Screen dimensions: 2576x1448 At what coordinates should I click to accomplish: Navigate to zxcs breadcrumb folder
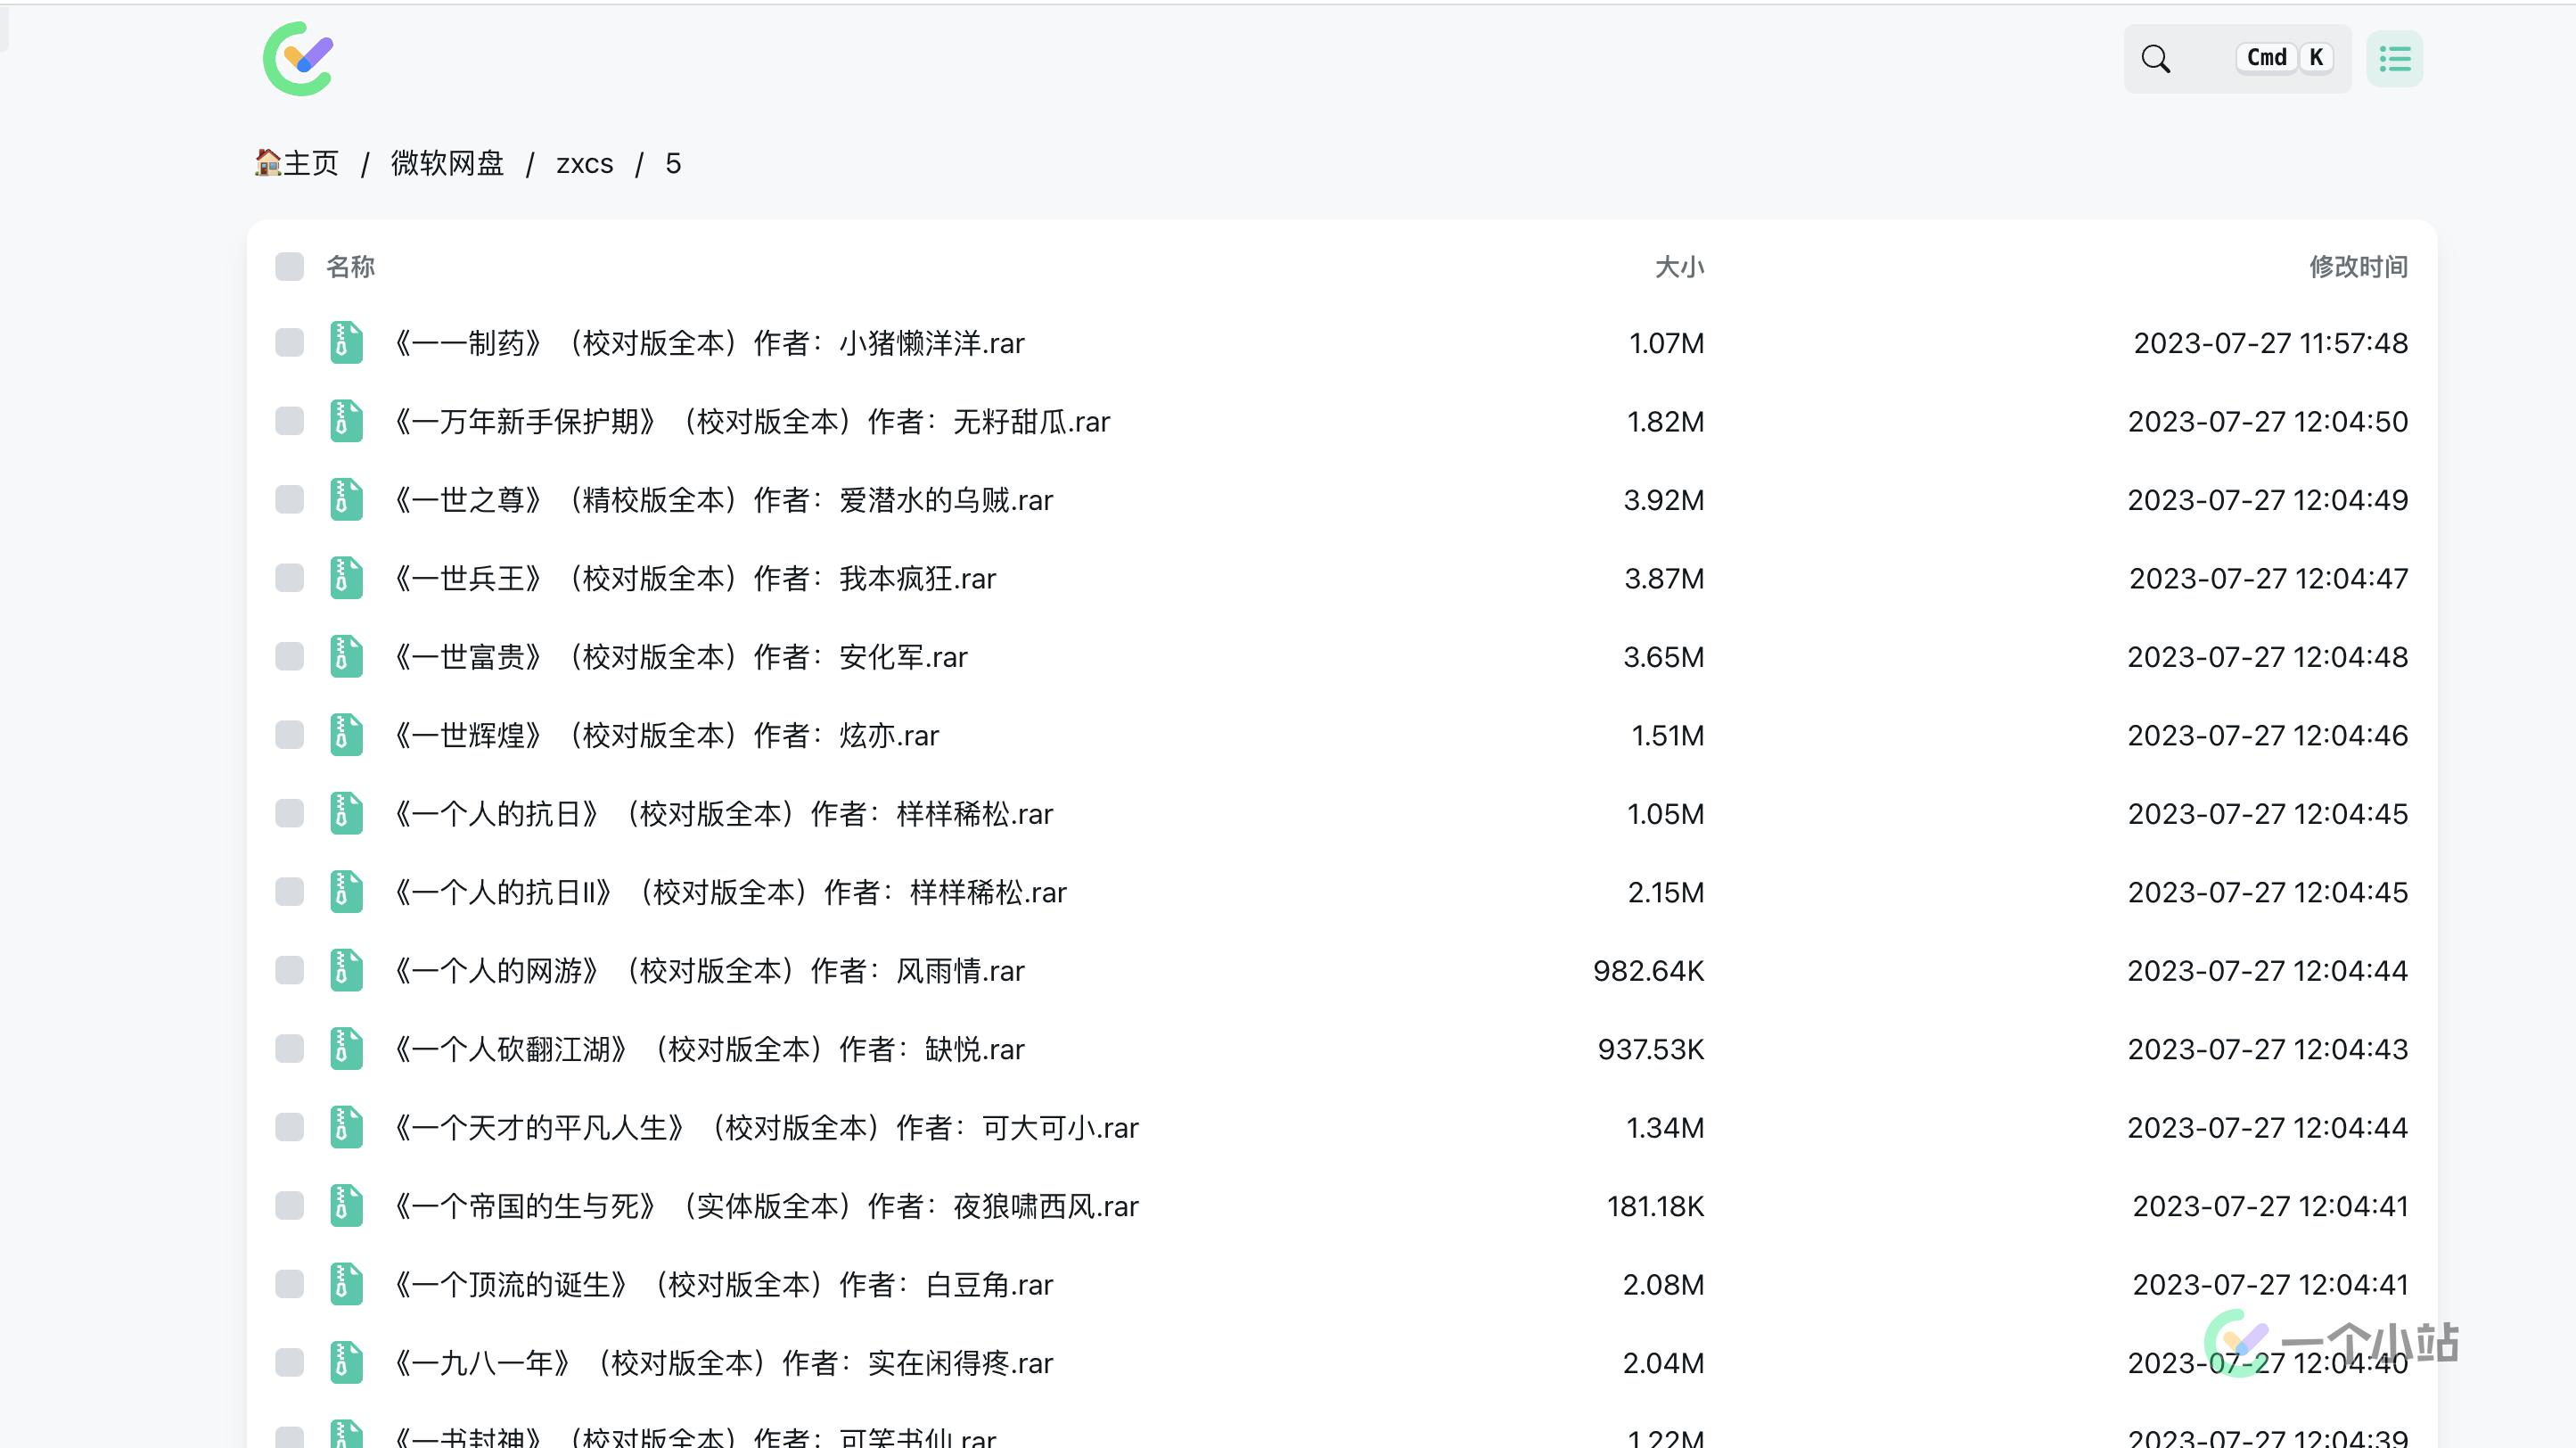pos(584,163)
